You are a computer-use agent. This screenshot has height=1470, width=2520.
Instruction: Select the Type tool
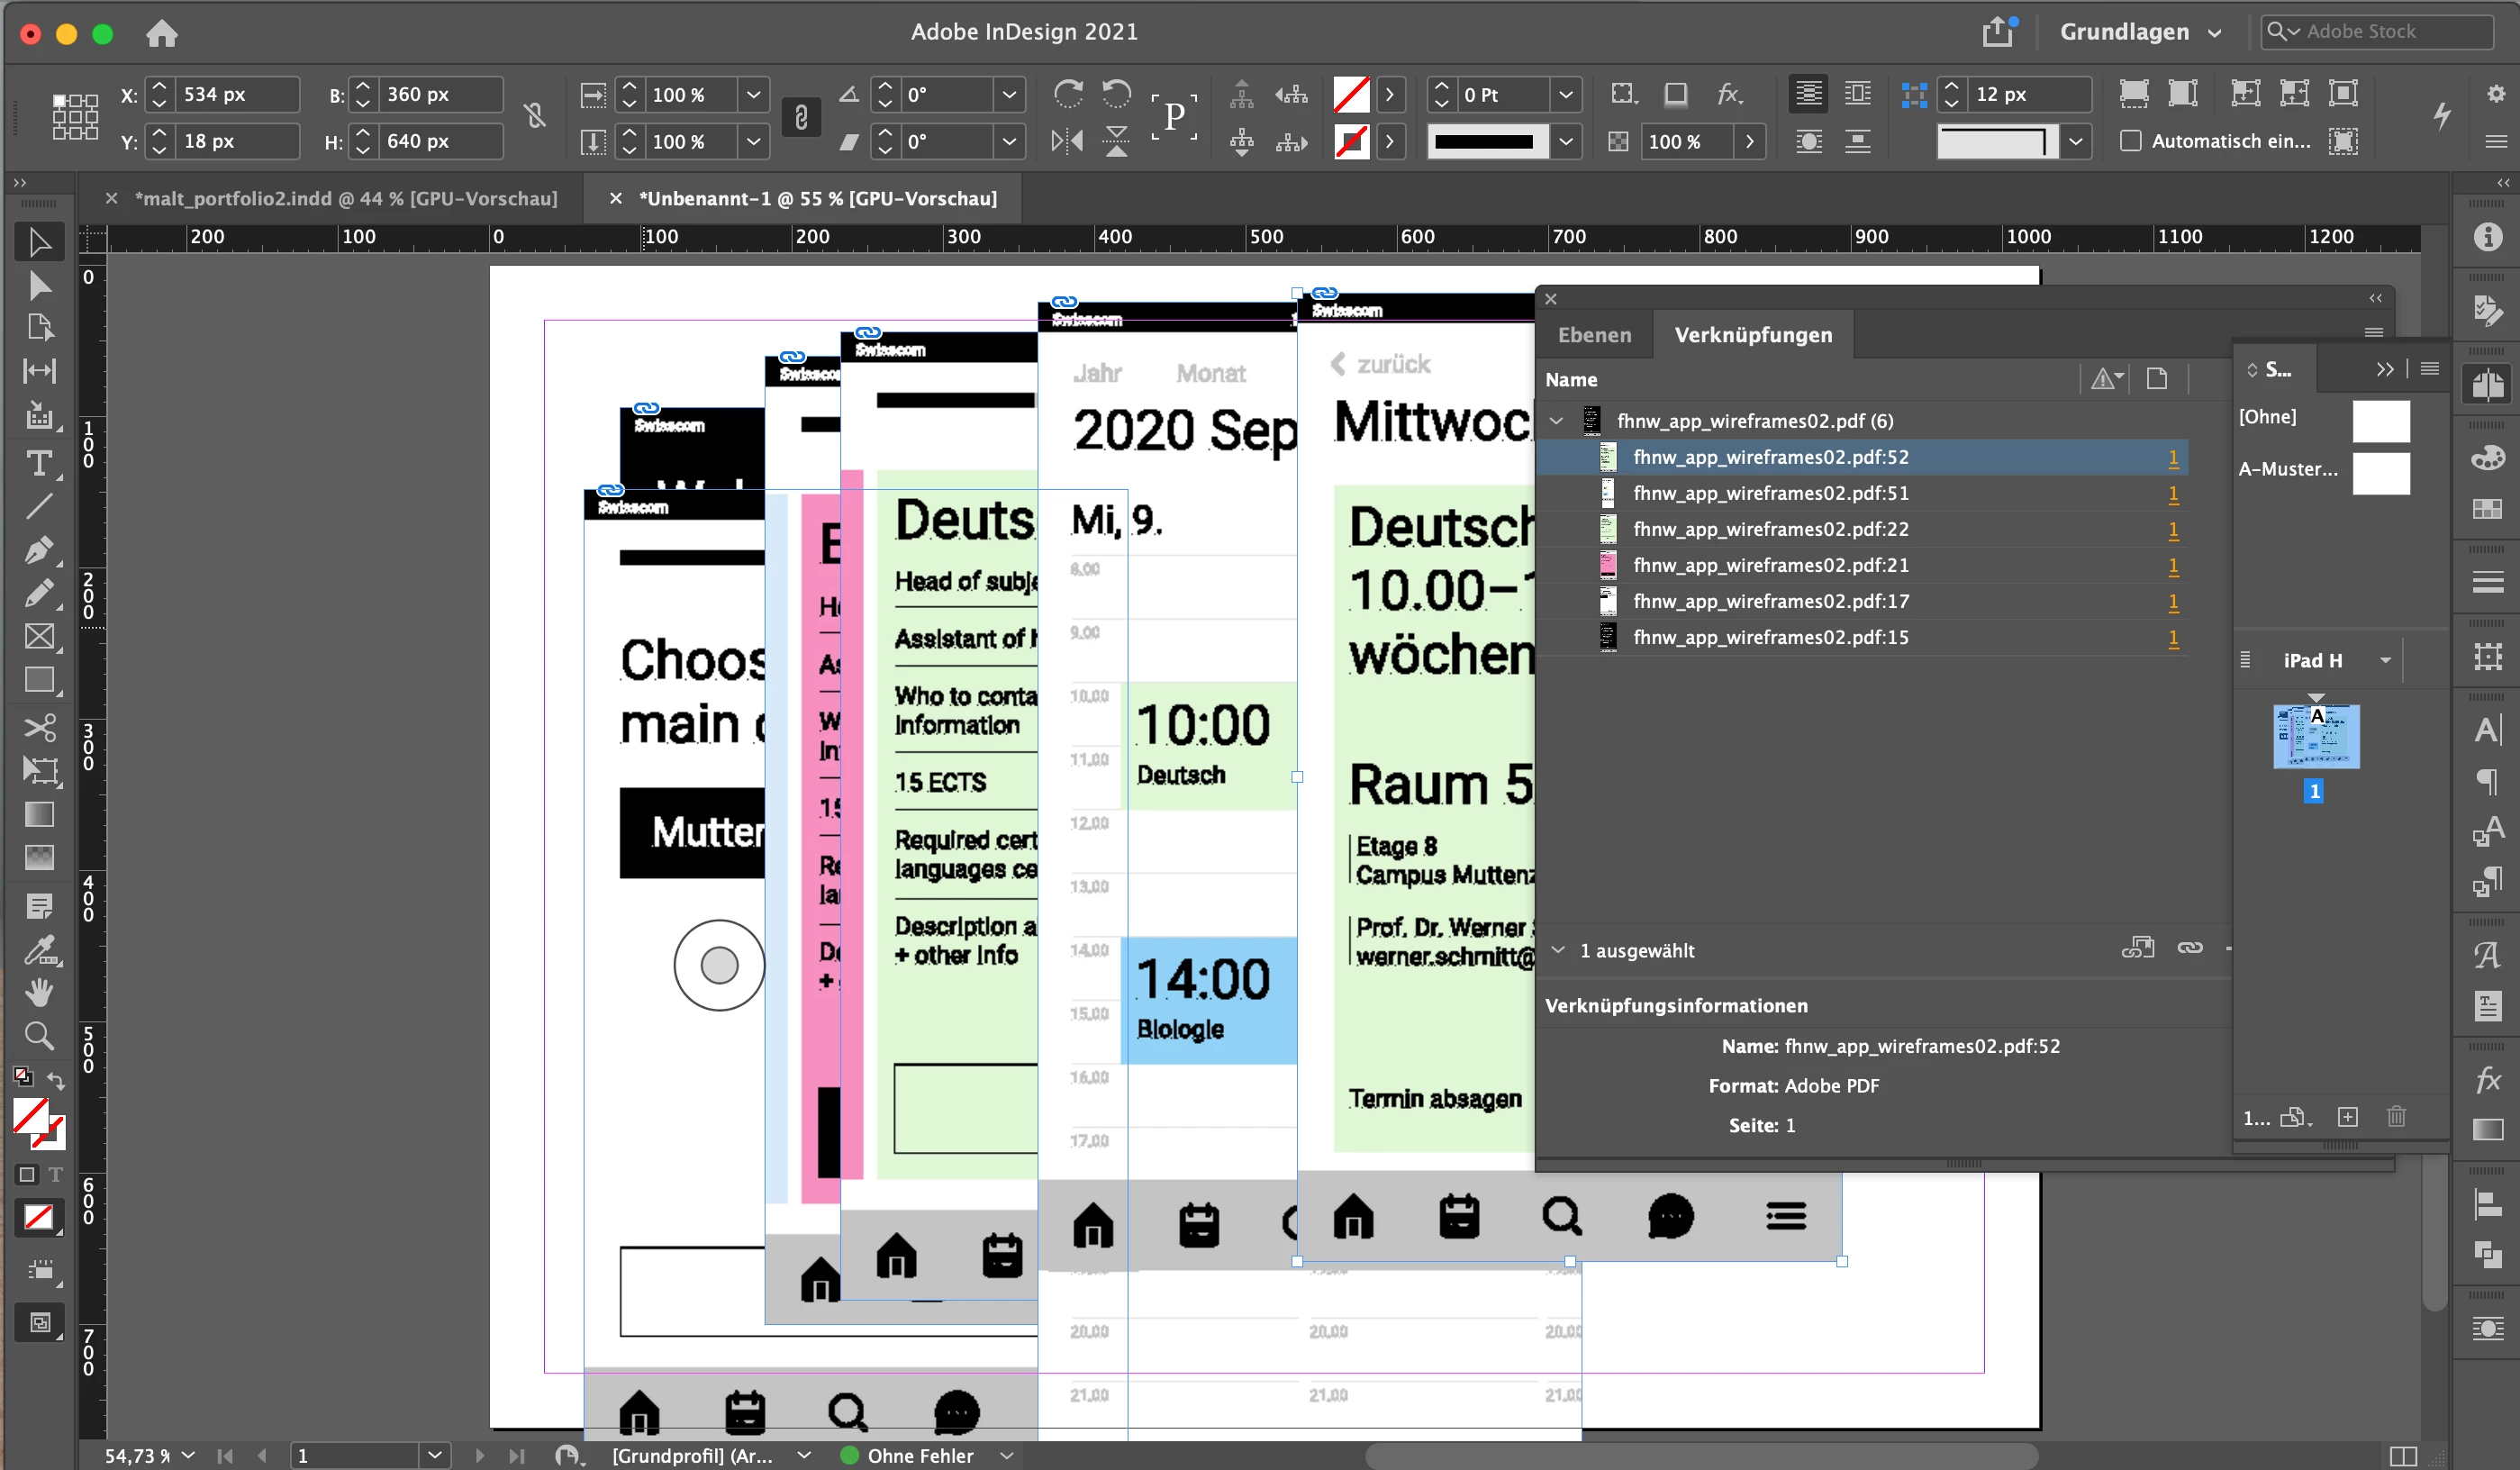click(39, 463)
